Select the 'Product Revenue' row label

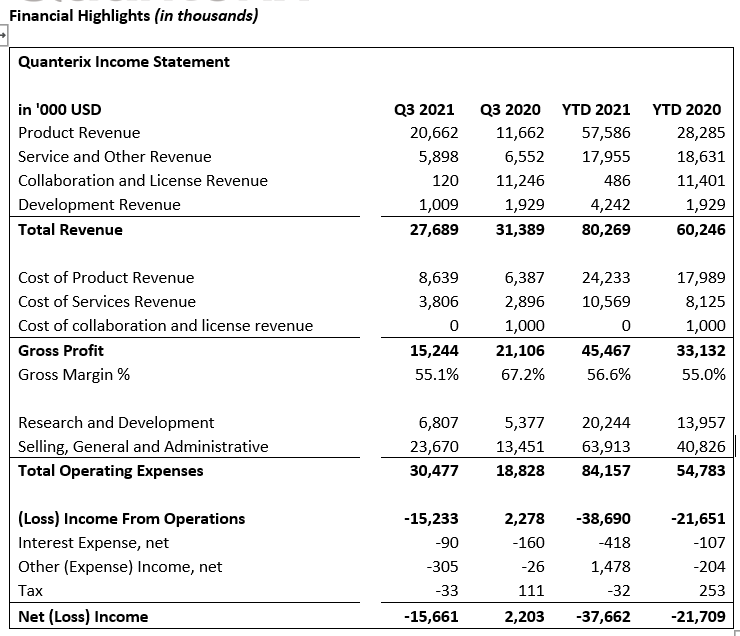pyautogui.click(x=79, y=133)
